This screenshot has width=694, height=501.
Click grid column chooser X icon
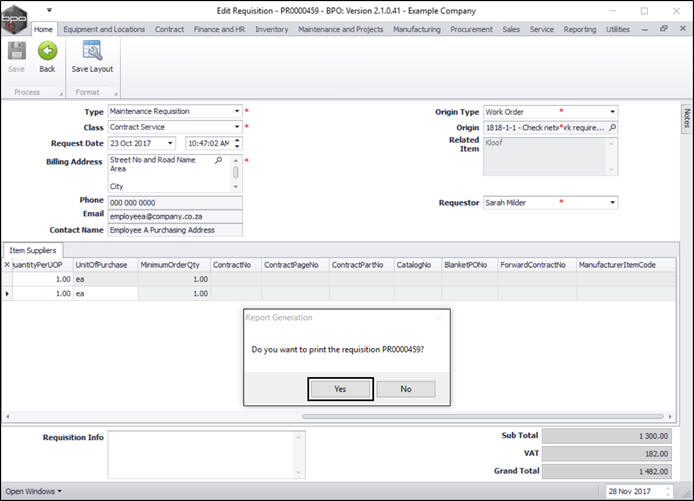tap(7, 265)
